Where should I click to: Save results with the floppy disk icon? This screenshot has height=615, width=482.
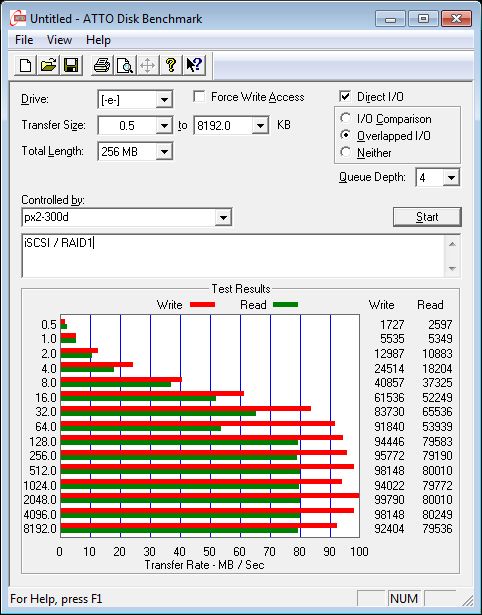click(x=71, y=65)
